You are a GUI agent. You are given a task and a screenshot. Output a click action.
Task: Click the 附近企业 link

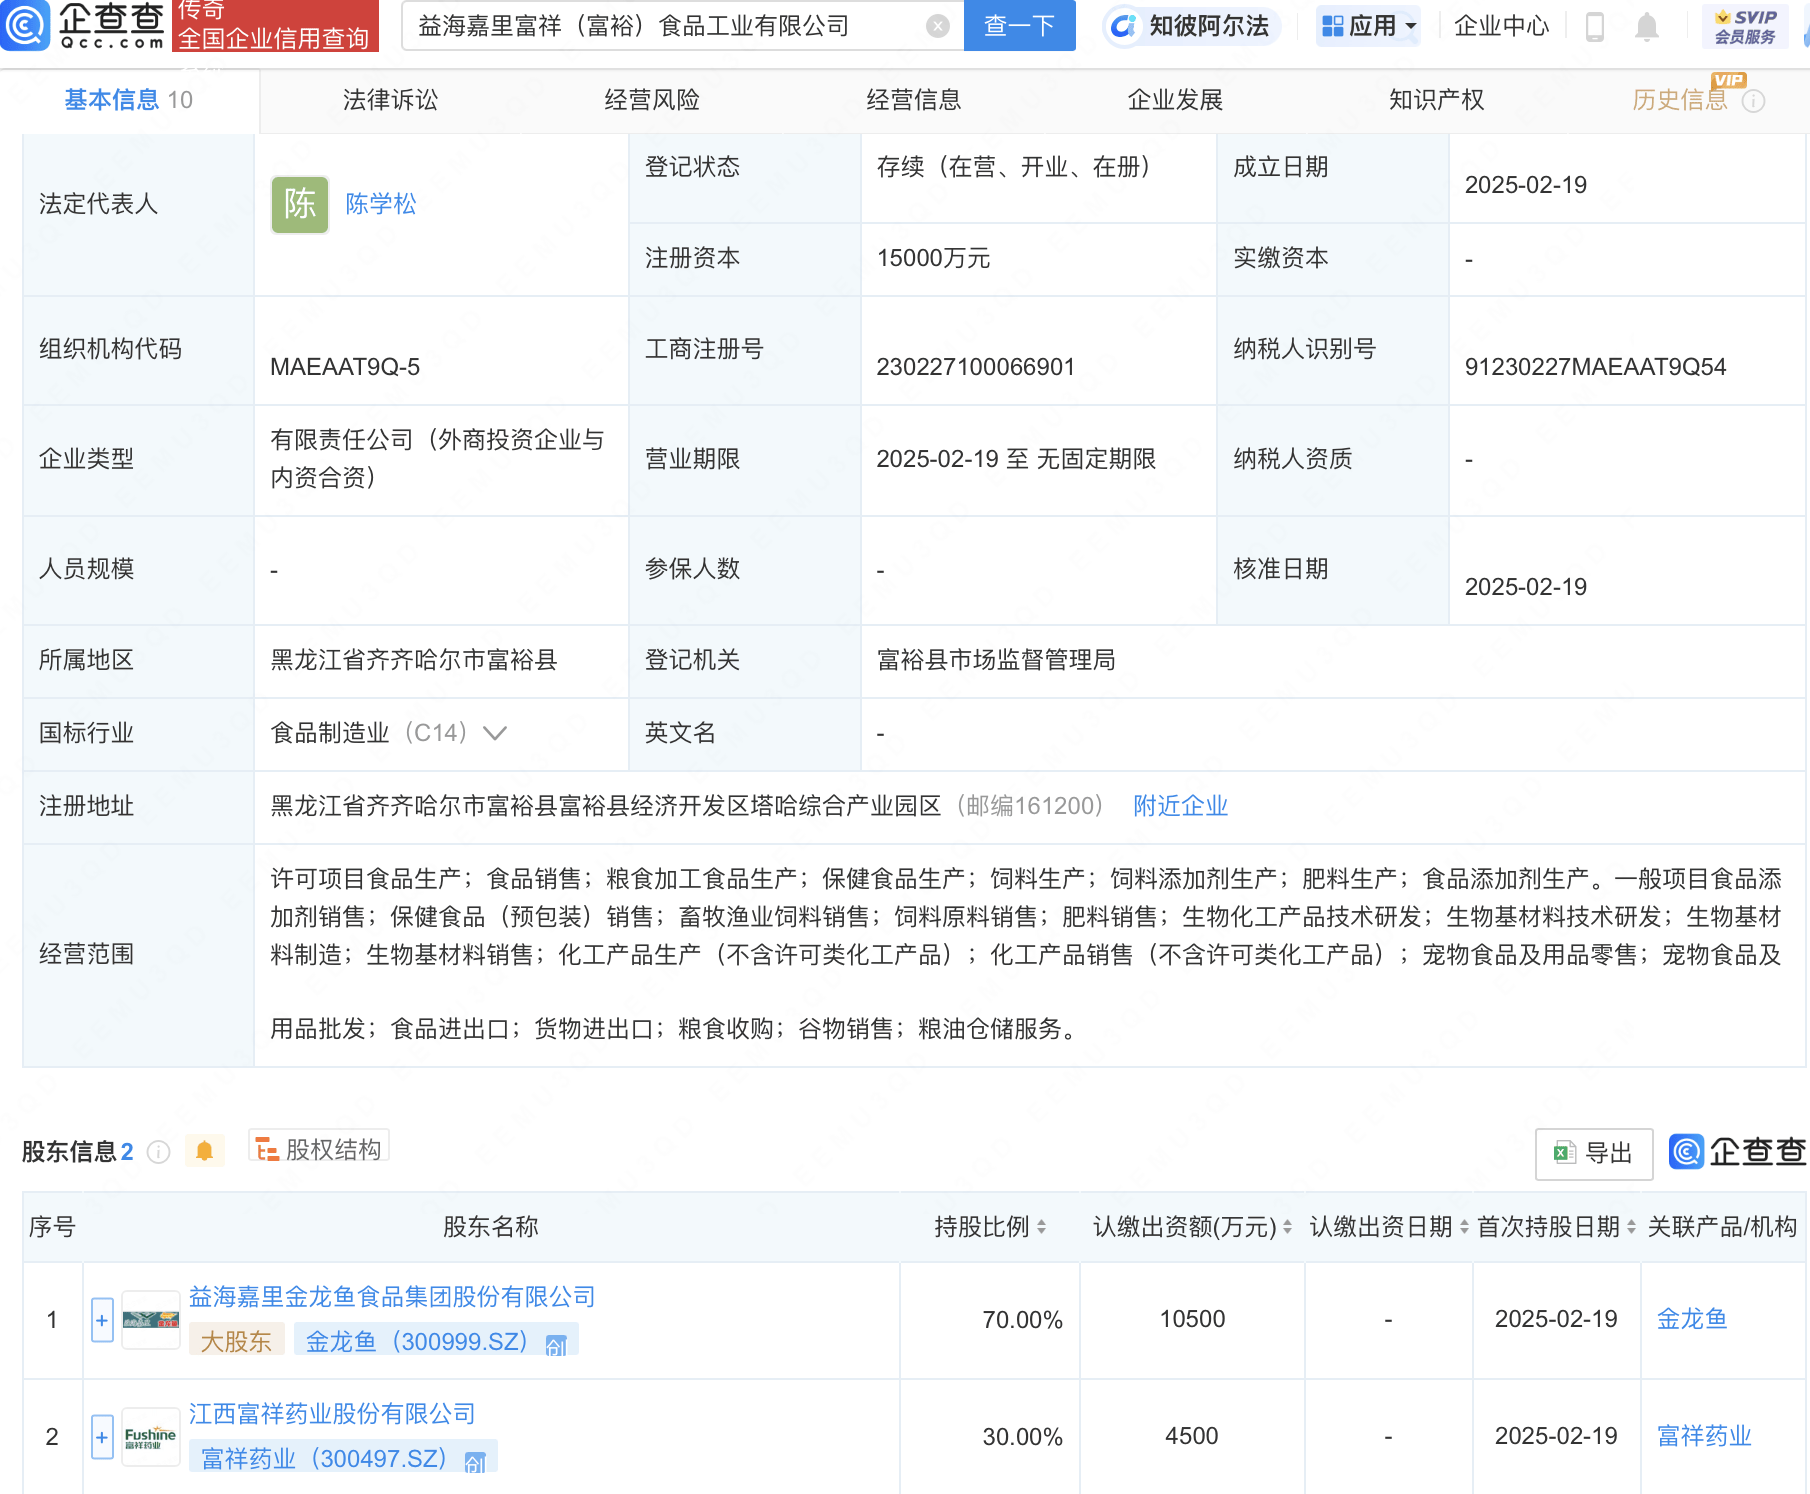[x=1181, y=806]
